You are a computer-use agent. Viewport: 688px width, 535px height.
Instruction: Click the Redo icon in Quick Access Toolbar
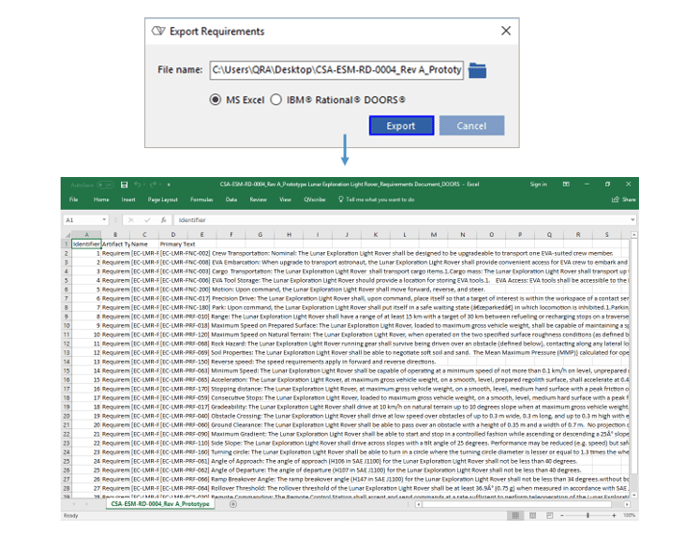pos(153,185)
